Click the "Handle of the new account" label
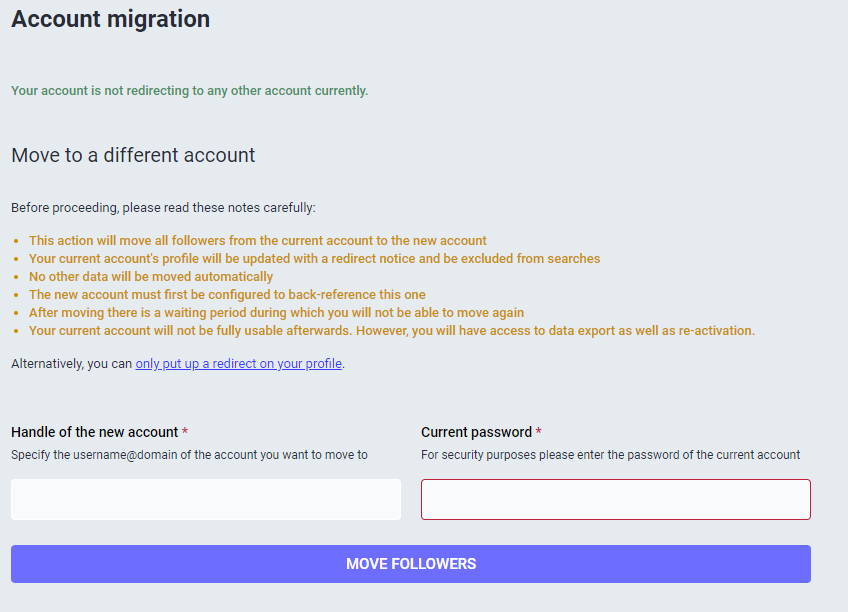This screenshot has height=612, width=848. [94, 432]
